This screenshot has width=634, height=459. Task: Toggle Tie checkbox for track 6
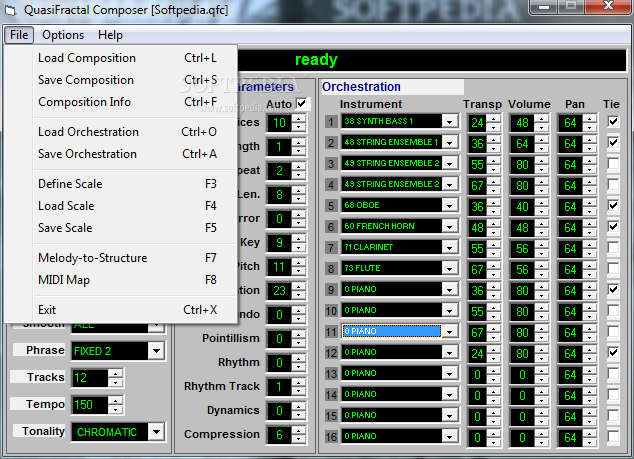point(613,226)
